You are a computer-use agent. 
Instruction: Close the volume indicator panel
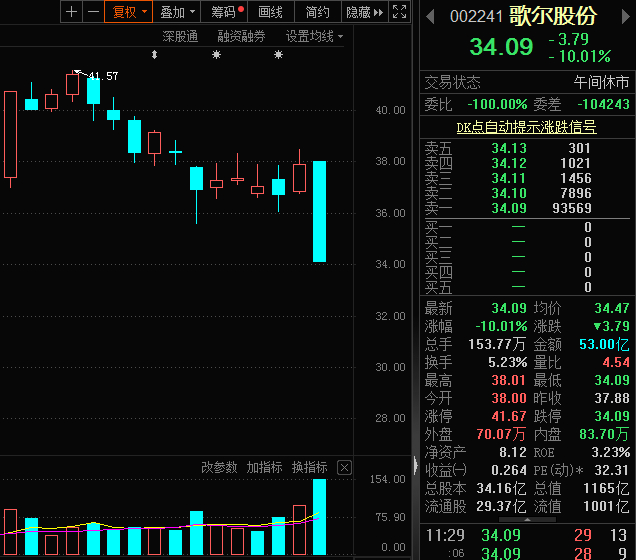344,468
